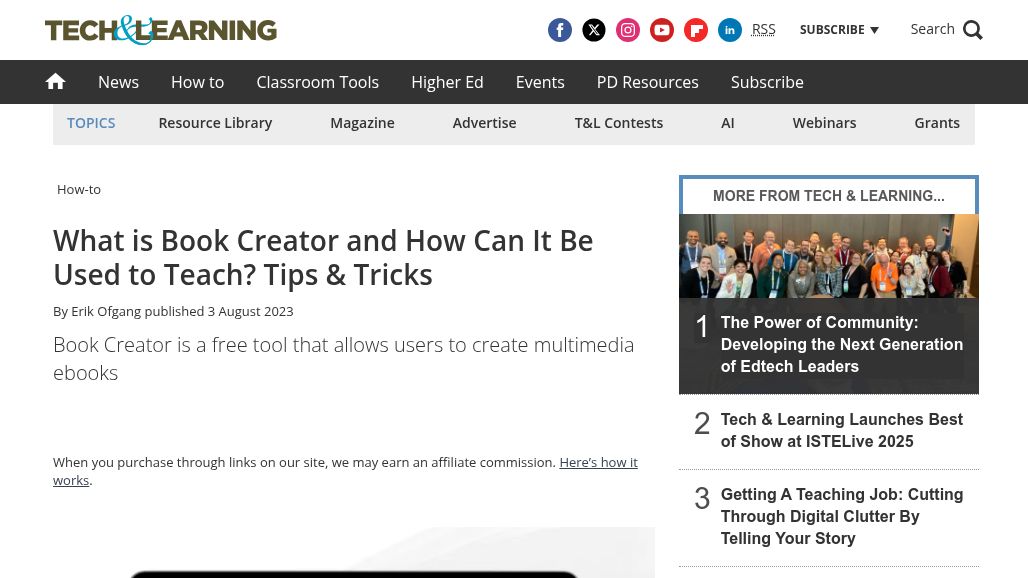The height and width of the screenshot is (578, 1028).
Task: Click "MORE FROM TECH & LEARNING..." heading
Action: click(829, 196)
